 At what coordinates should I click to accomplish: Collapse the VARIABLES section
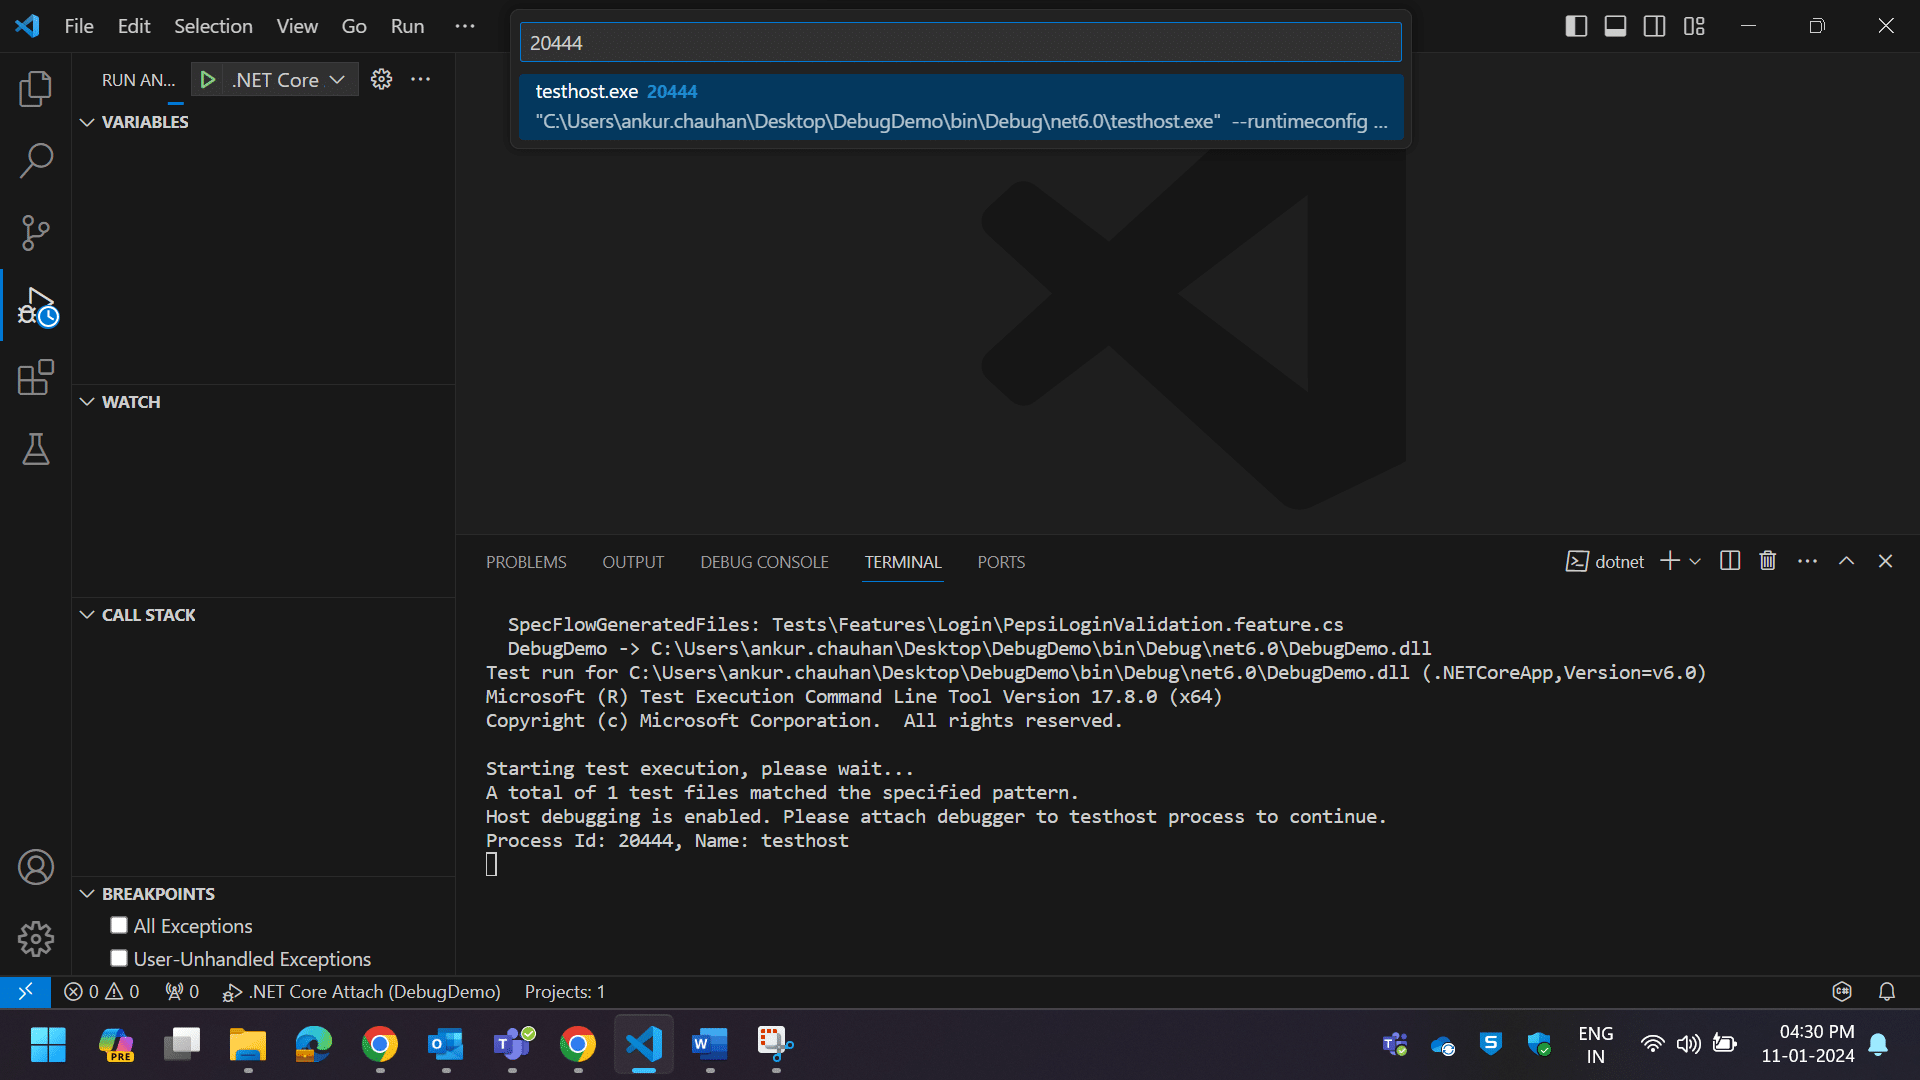coord(87,122)
